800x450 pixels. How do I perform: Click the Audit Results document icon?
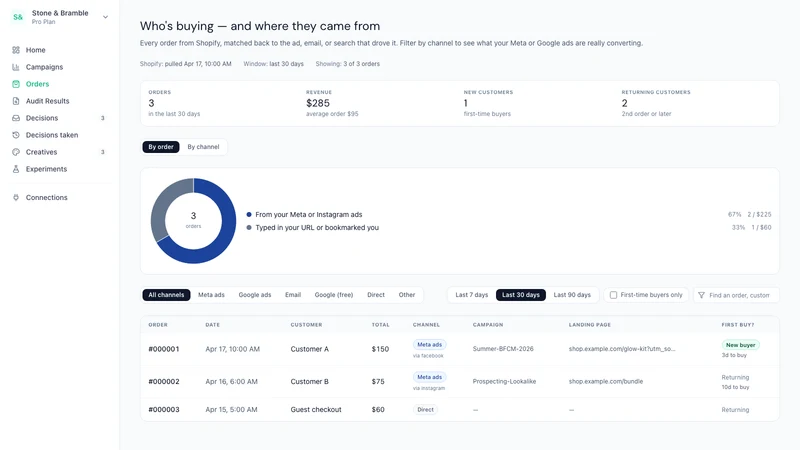click(x=16, y=101)
